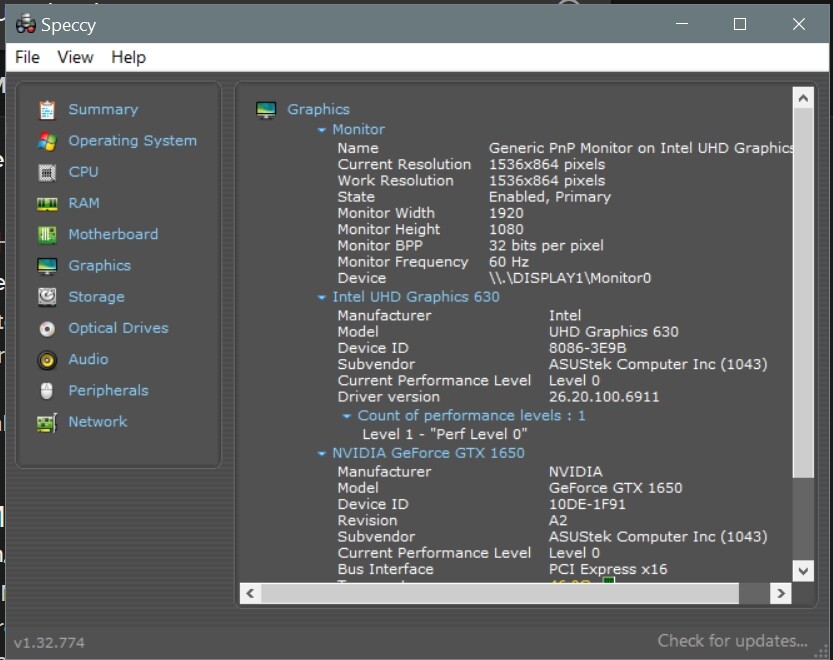Click the Motherboard icon in sidebar
The width and height of the screenshot is (833, 660).
47,235
